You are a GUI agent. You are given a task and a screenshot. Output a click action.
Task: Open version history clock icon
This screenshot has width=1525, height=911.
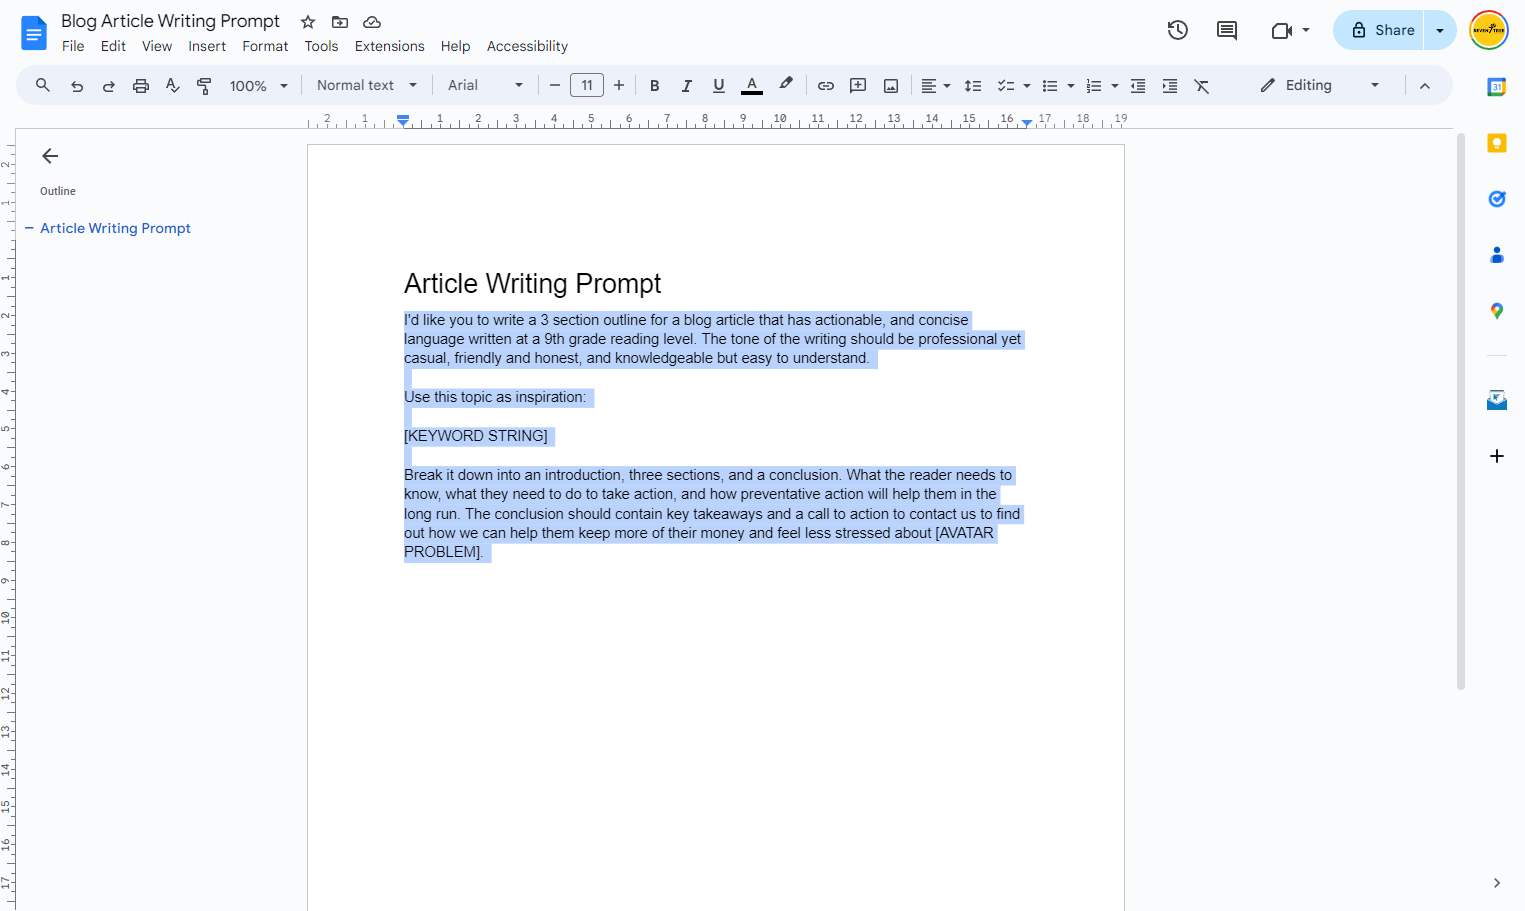tap(1178, 30)
